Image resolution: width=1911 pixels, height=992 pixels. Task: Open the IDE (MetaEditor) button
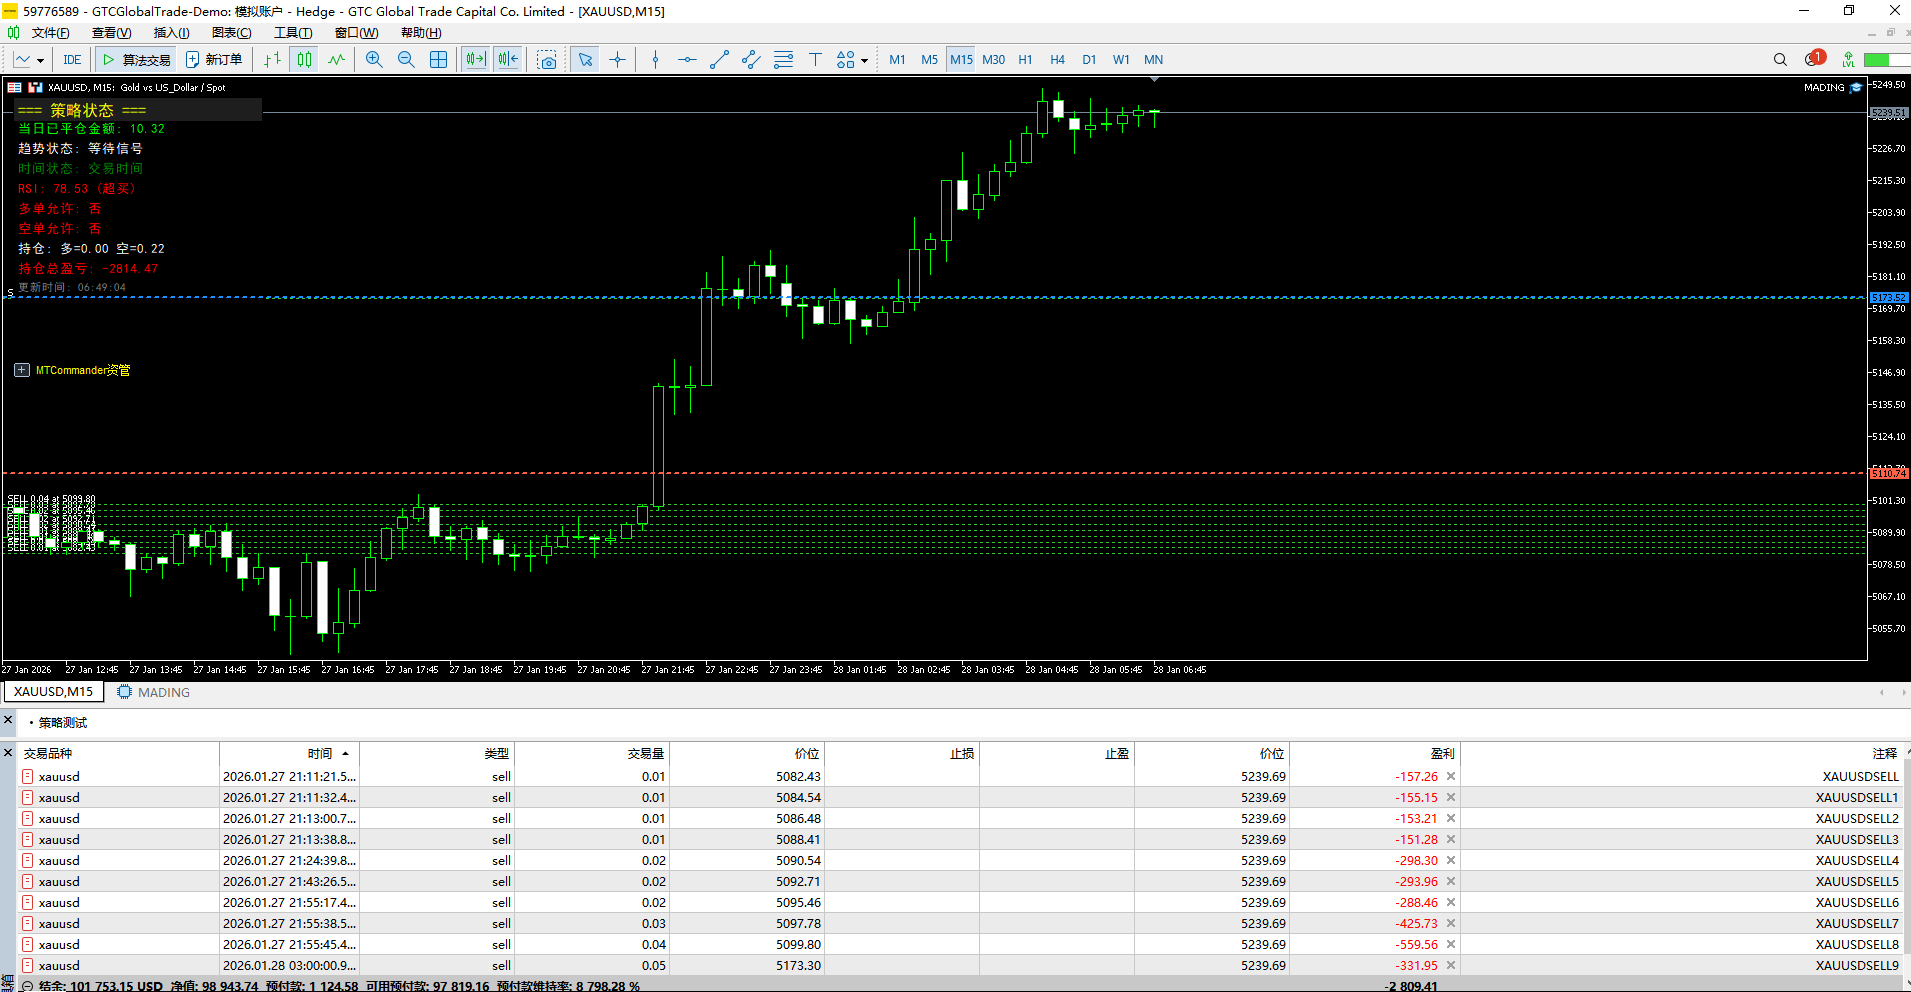(72, 60)
